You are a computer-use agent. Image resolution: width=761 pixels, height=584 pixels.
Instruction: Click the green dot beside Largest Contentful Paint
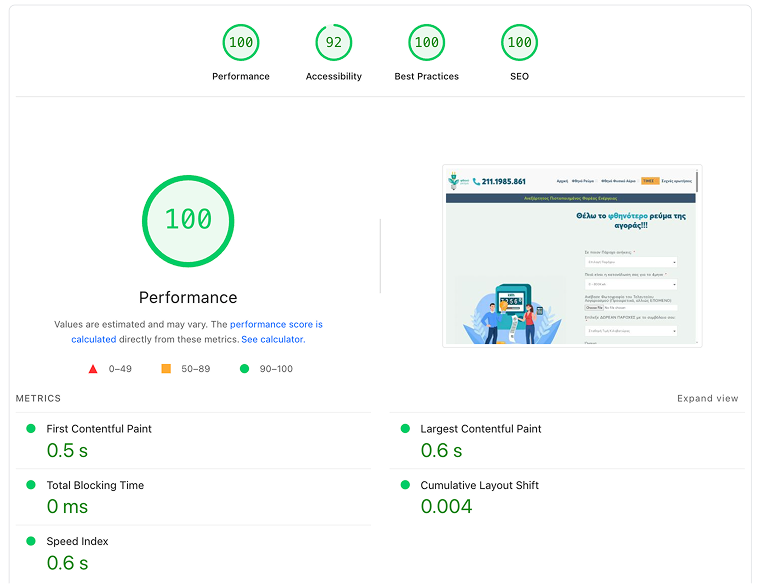405,429
